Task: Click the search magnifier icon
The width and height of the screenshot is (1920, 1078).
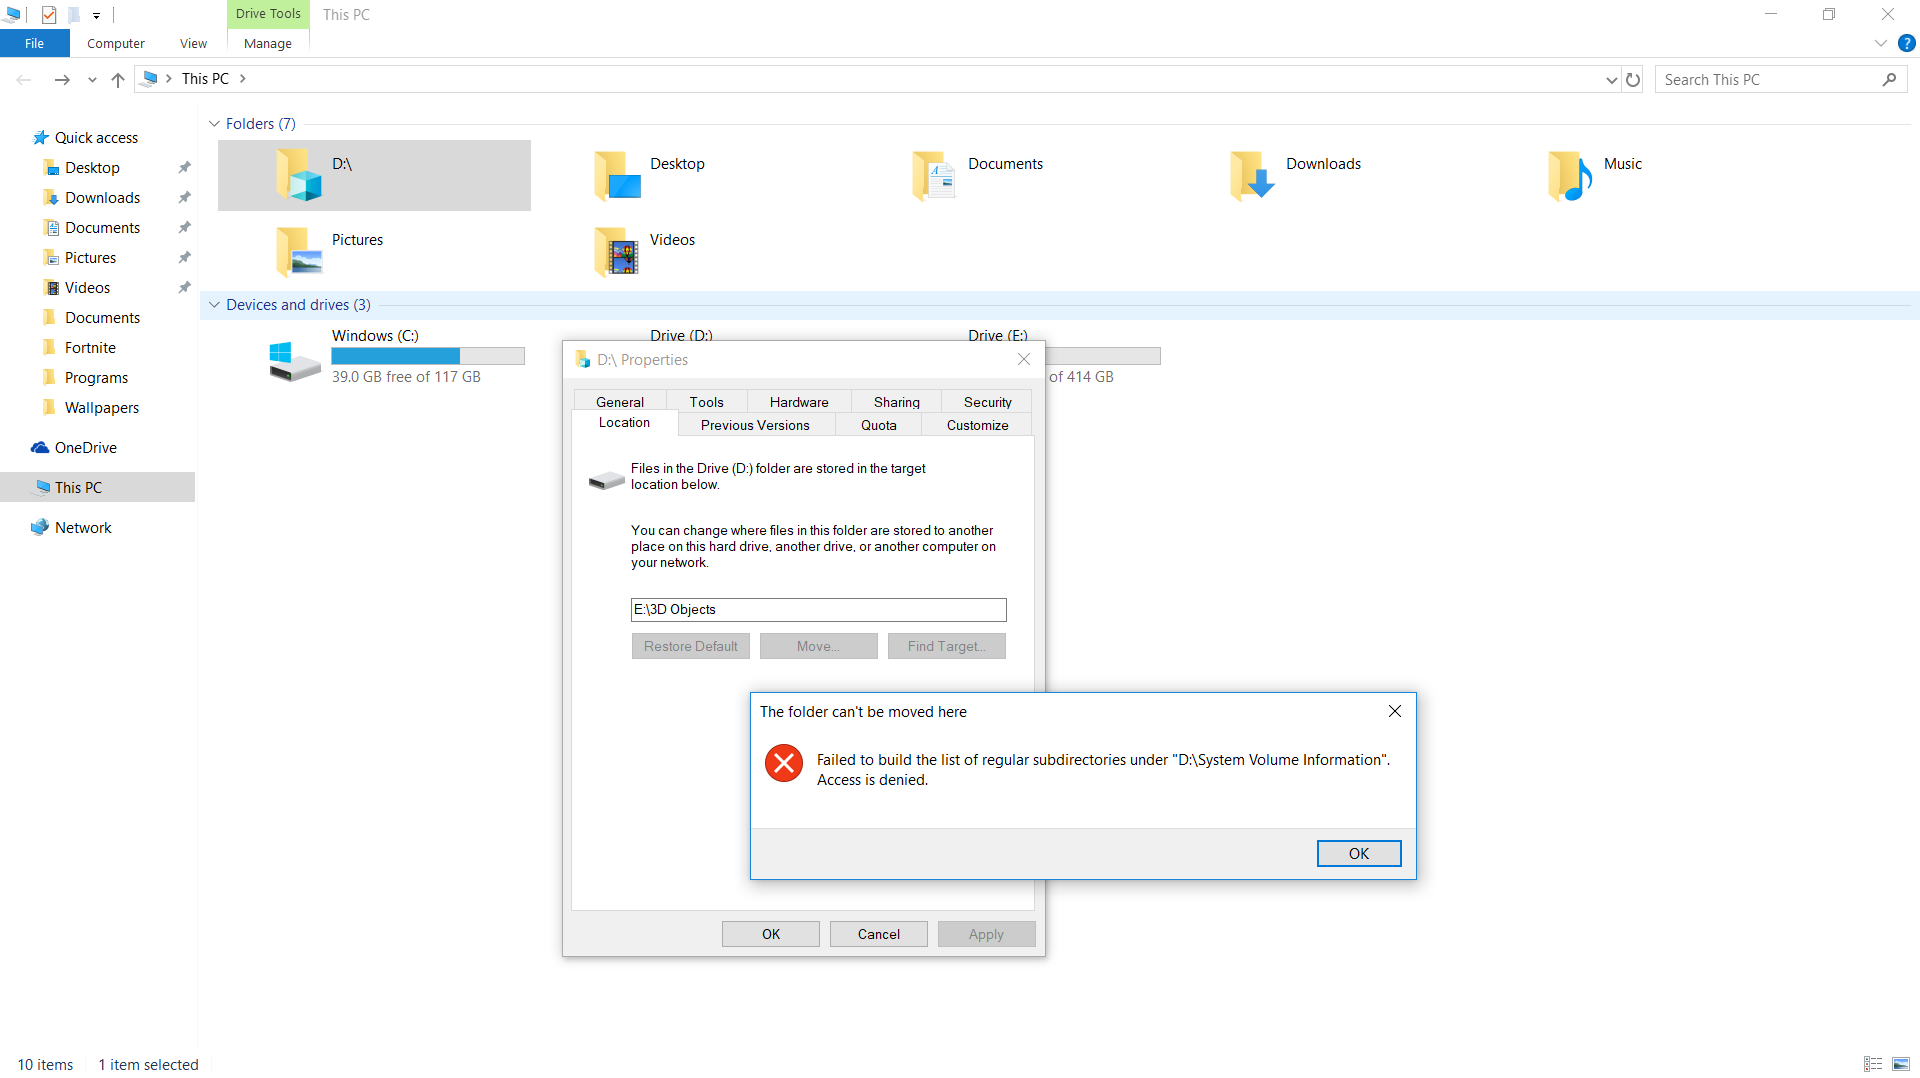Action: (1889, 79)
